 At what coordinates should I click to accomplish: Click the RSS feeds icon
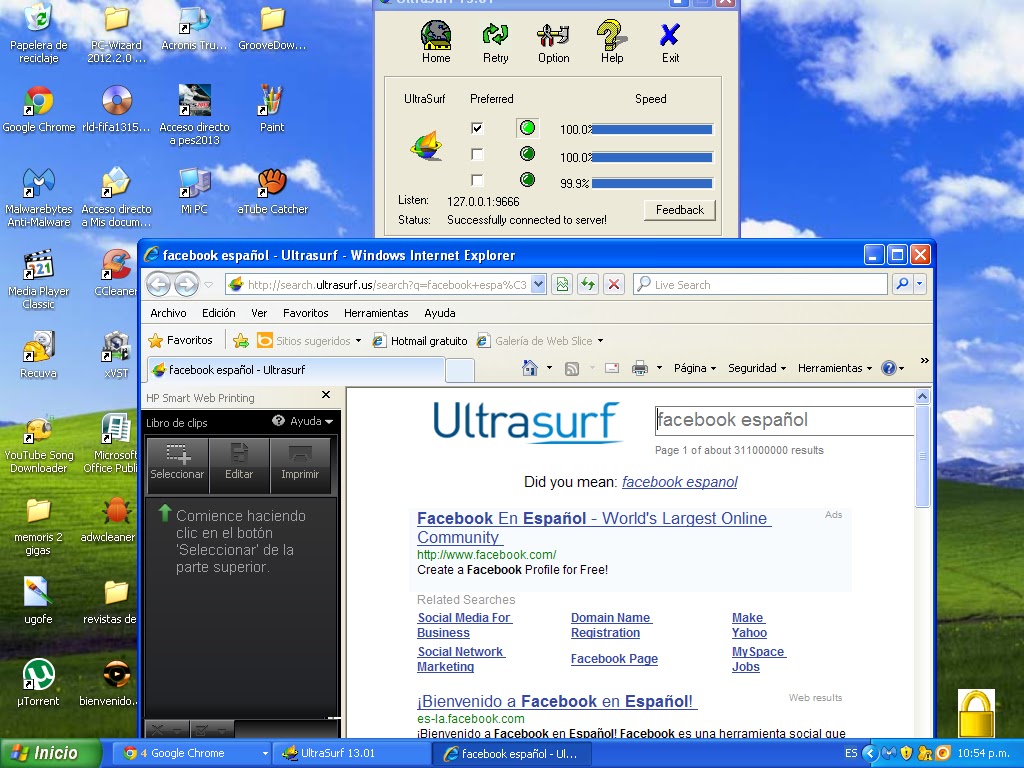pos(571,368)
